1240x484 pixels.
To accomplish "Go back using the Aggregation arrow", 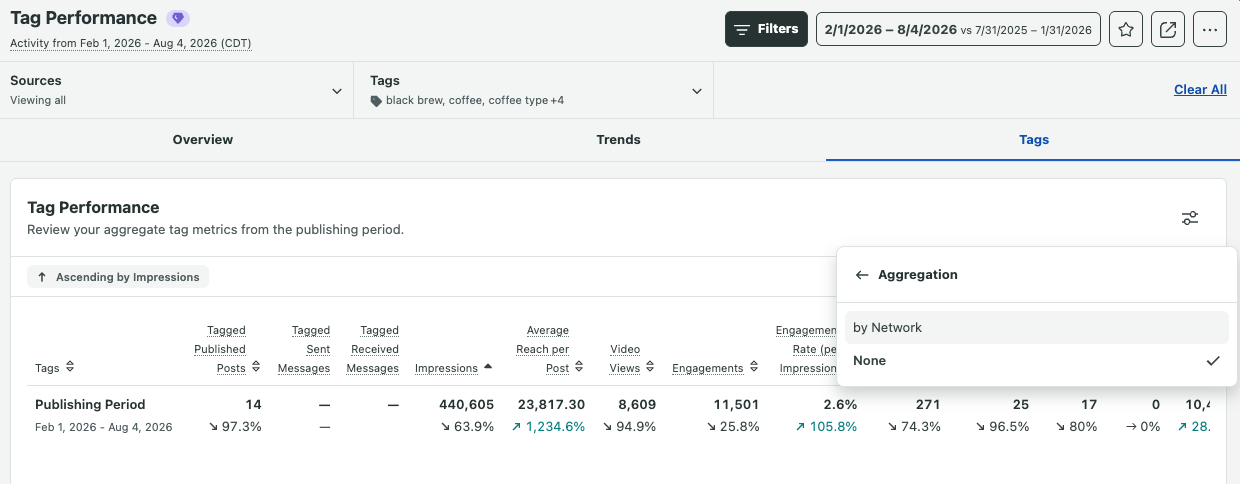I will coord(862,274).
